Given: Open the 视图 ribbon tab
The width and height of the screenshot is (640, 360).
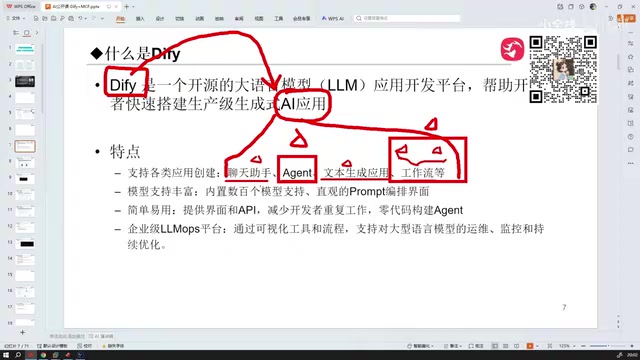Looking at the screenshot, I should (259, 19).
